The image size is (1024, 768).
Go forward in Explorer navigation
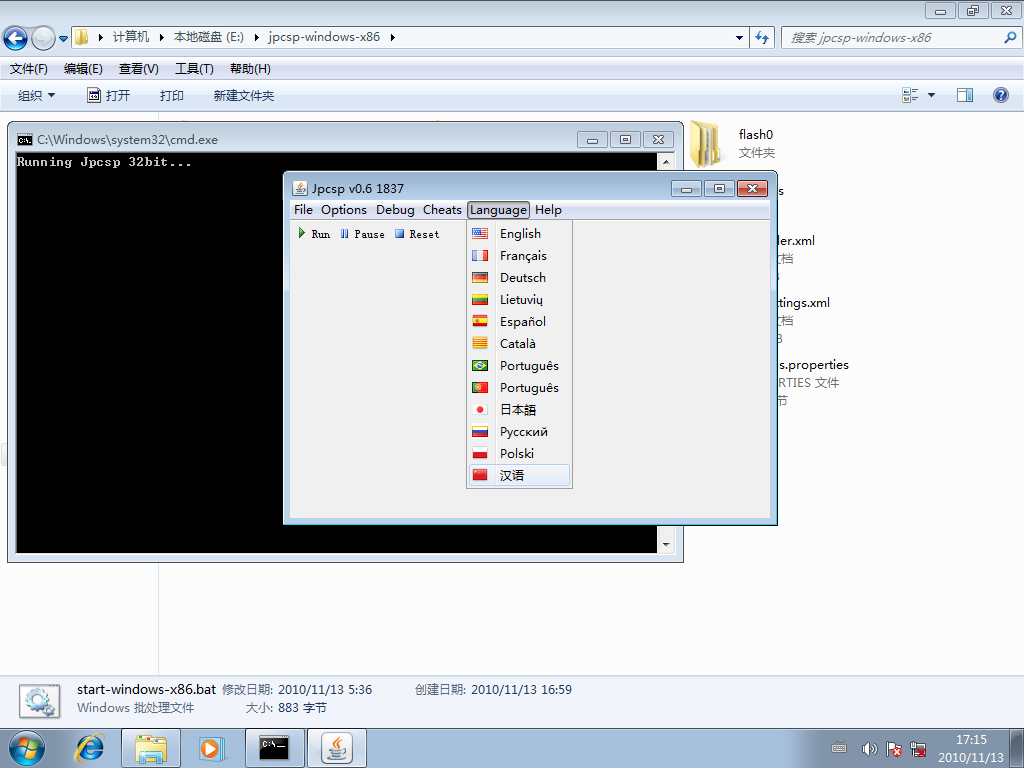(x=43, y=38)
